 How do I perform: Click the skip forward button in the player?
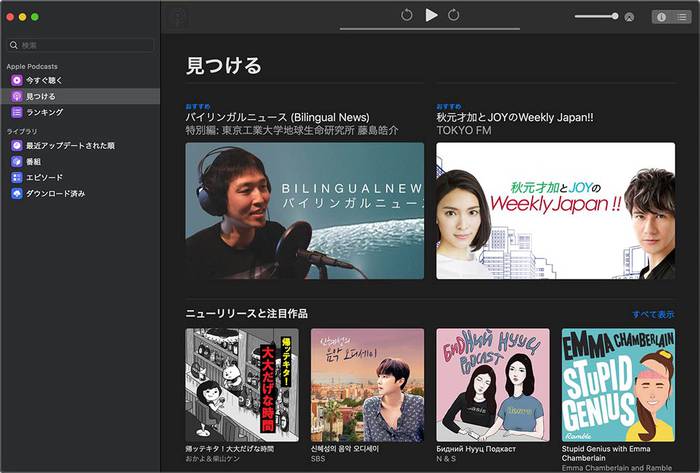pyautogui.click(x=454, y=15)
